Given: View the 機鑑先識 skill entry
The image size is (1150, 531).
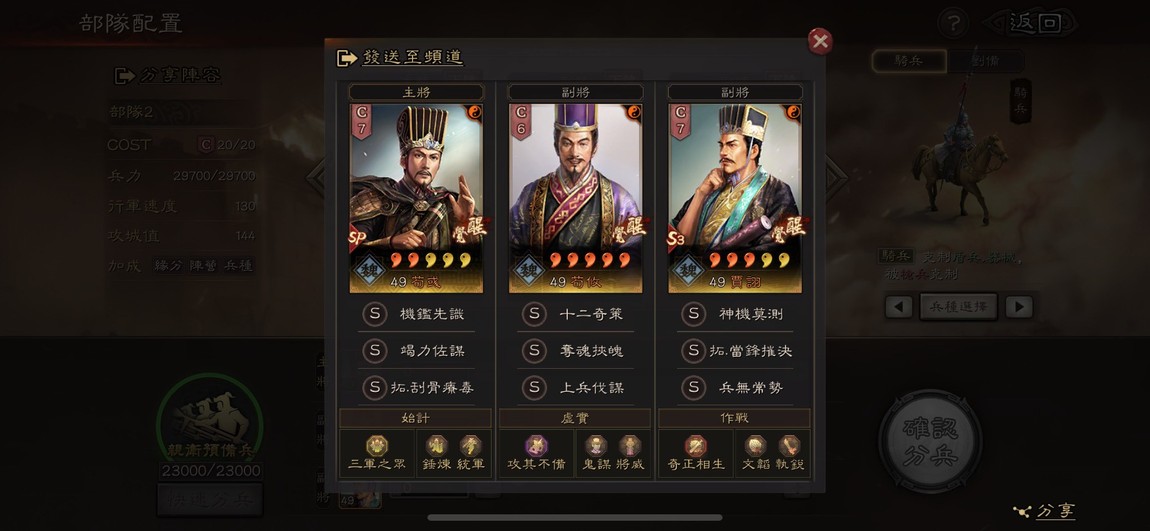Looking at the screenshot, I should [416, 315].
